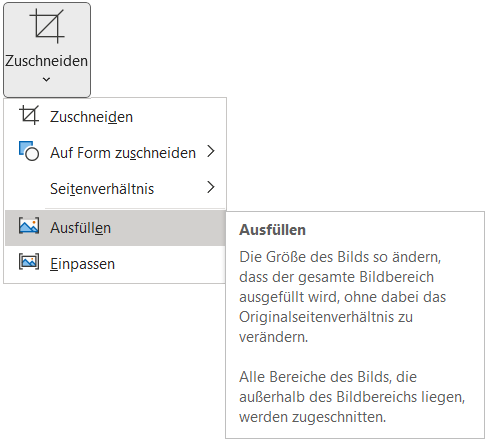
Task: Click the shape icon for Auf Form zuschneiden
Action: pos(29,151)
